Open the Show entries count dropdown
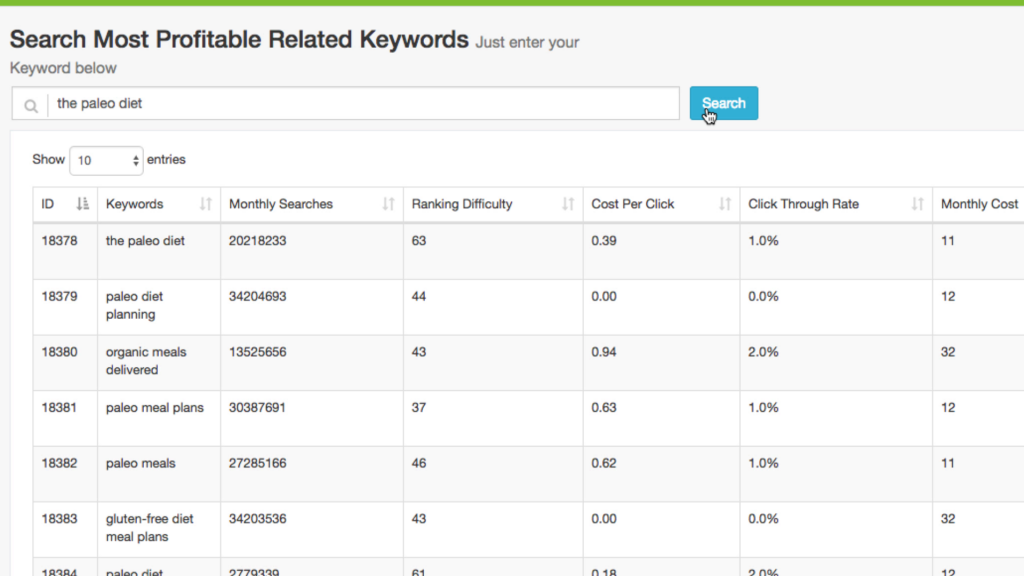 point(106,160)
